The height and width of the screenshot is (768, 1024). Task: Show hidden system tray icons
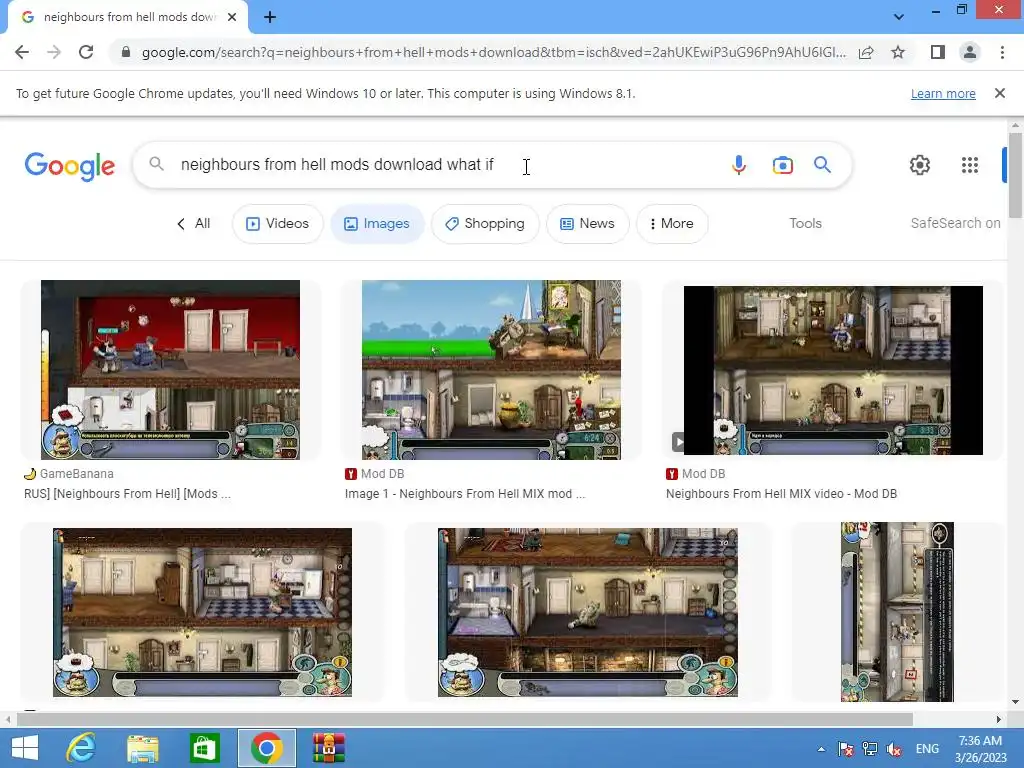[821, 749]
